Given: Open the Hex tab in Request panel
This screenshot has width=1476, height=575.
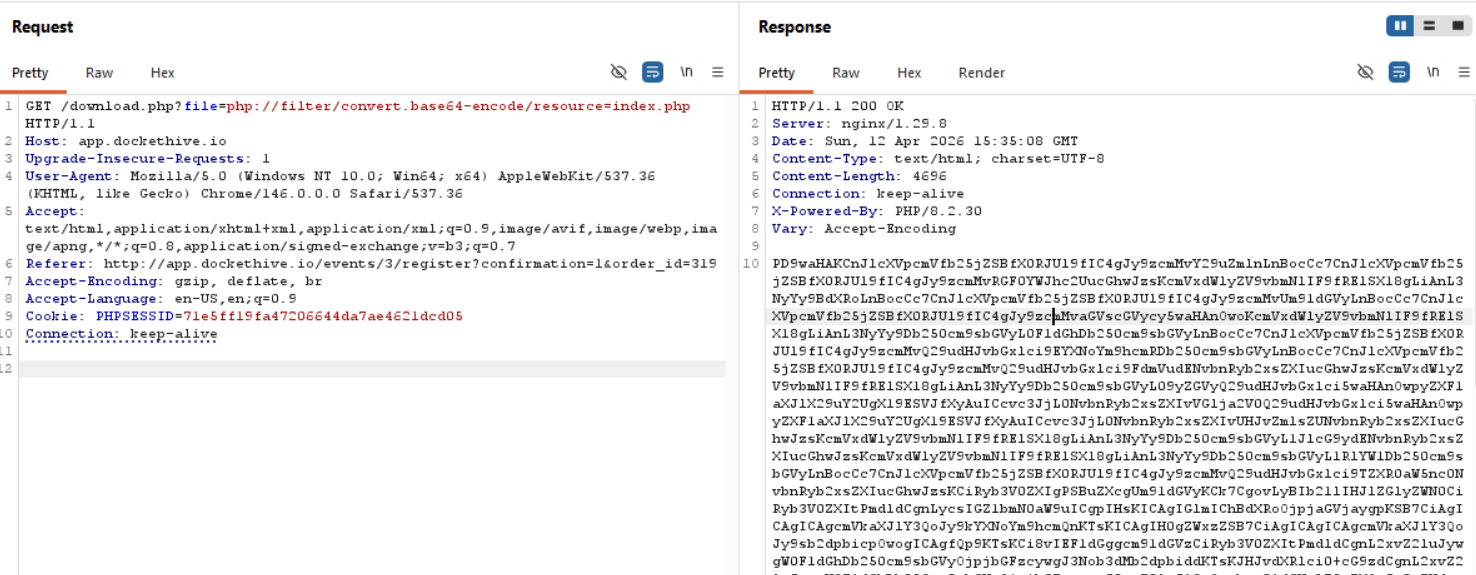Looking at the screenshot, I should (162, 73).
